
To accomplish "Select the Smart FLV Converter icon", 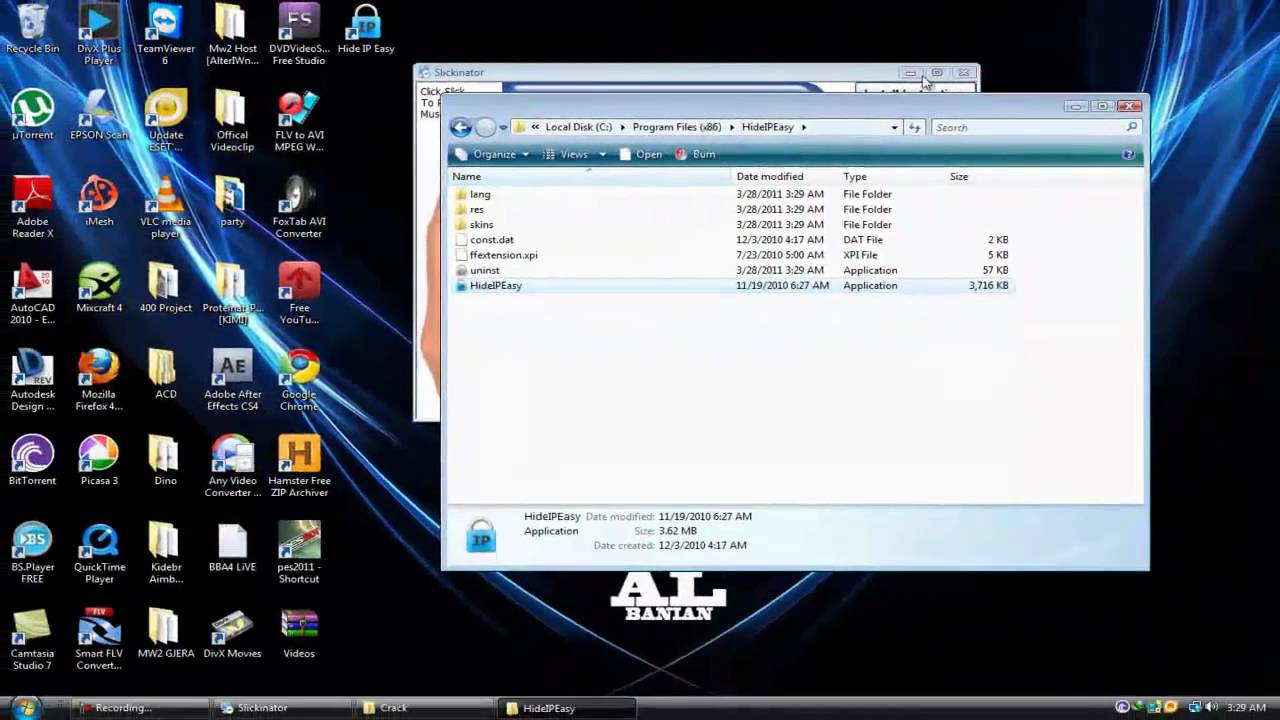I will pos(98,640).
